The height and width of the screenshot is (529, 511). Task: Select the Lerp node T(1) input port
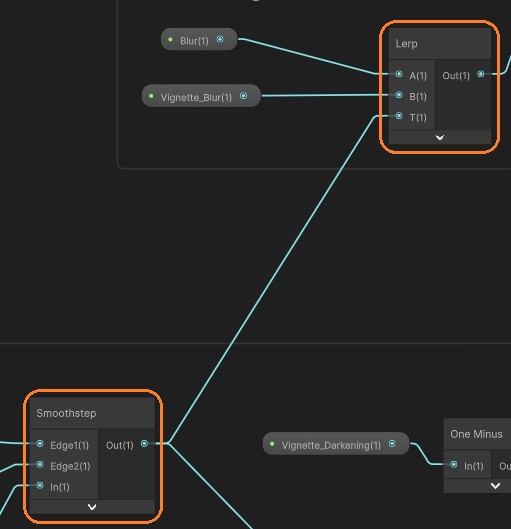point(399,116)
